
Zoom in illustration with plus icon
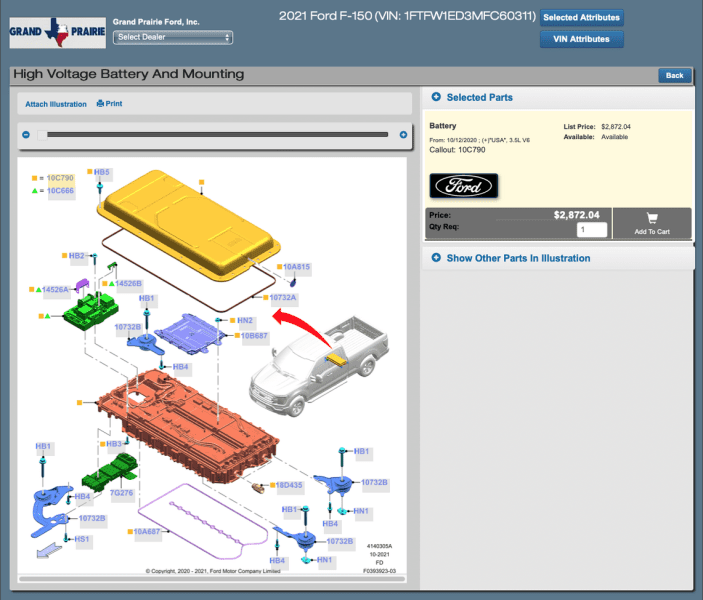point(403,135)
